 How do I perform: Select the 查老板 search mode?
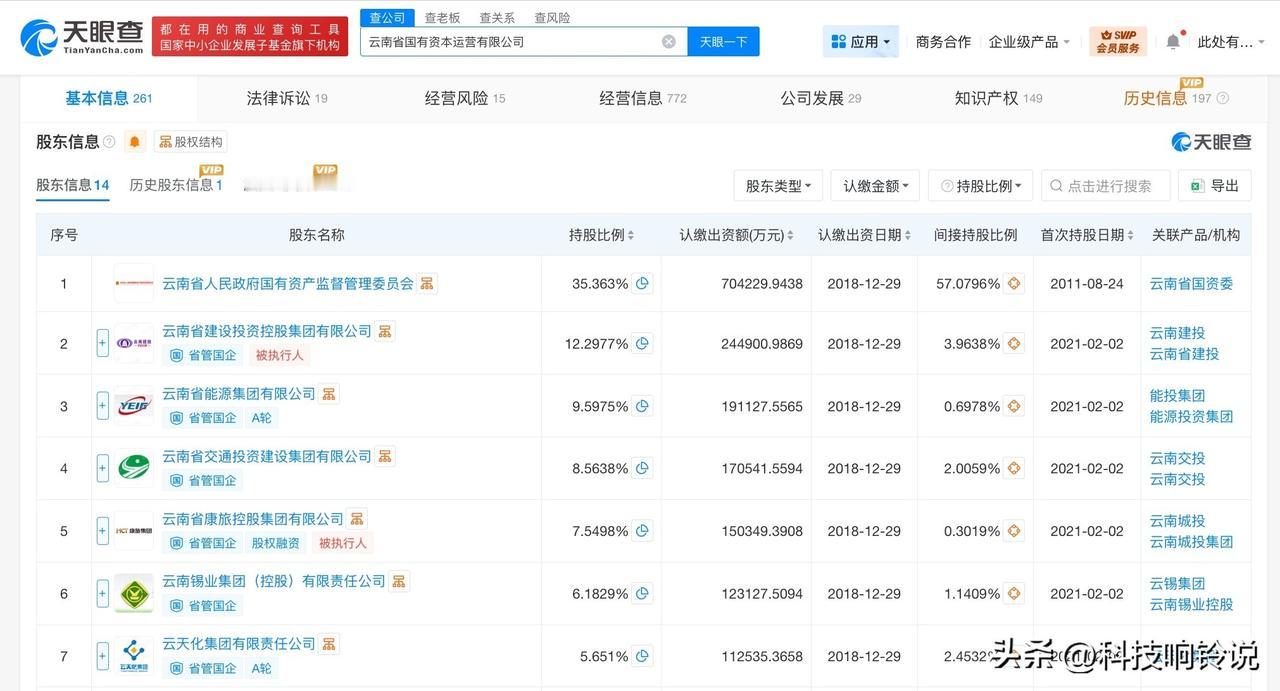442,18
